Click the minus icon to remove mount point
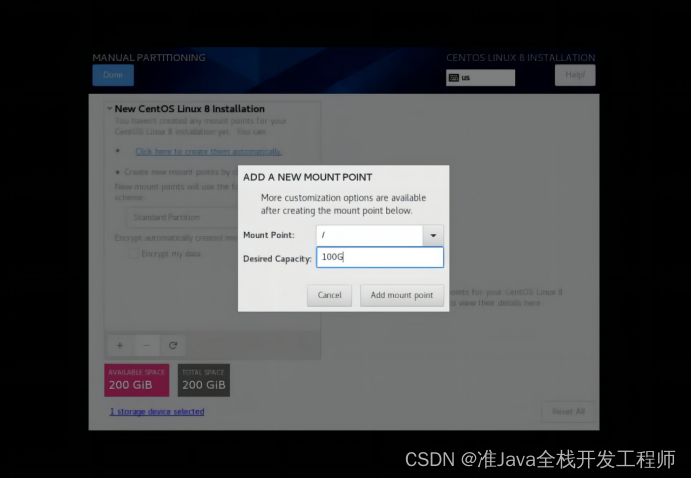The width and height of the screenshot is (692, 479). coord(146,345)
